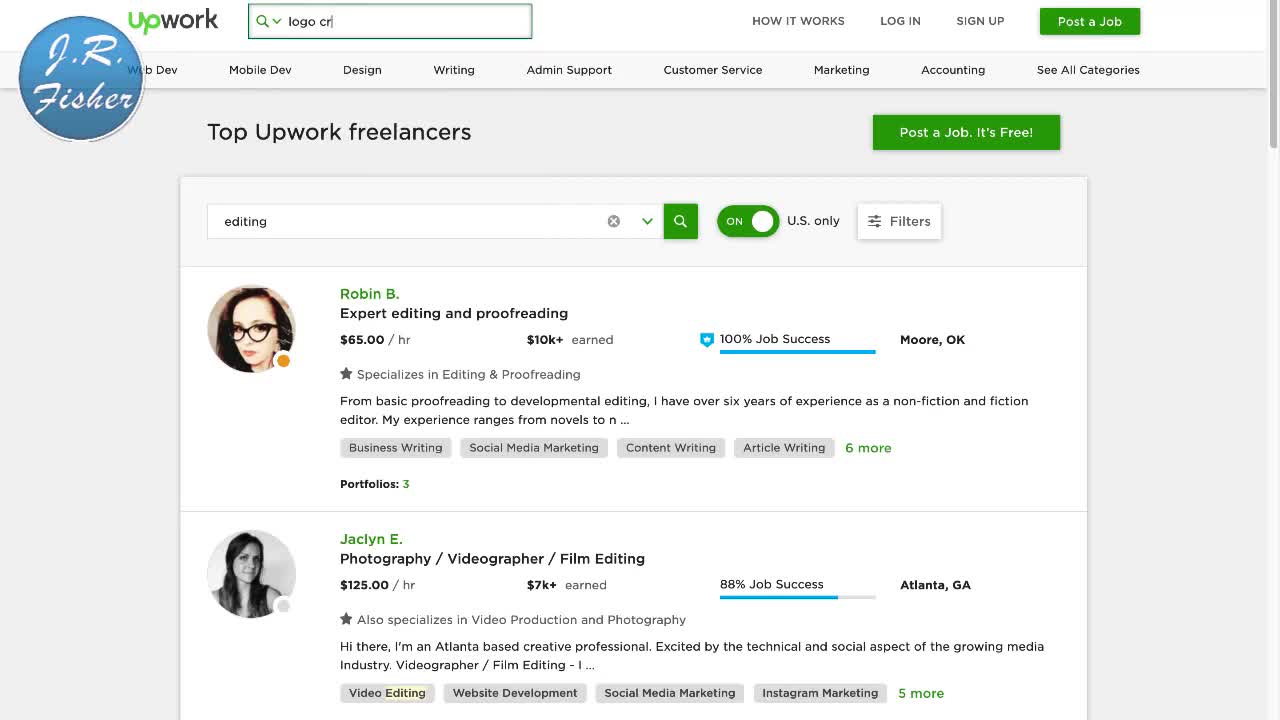This screenshot has width=1280, height=720.
Task: Select the Business Writing skill tag
Action: click(395, 448)
